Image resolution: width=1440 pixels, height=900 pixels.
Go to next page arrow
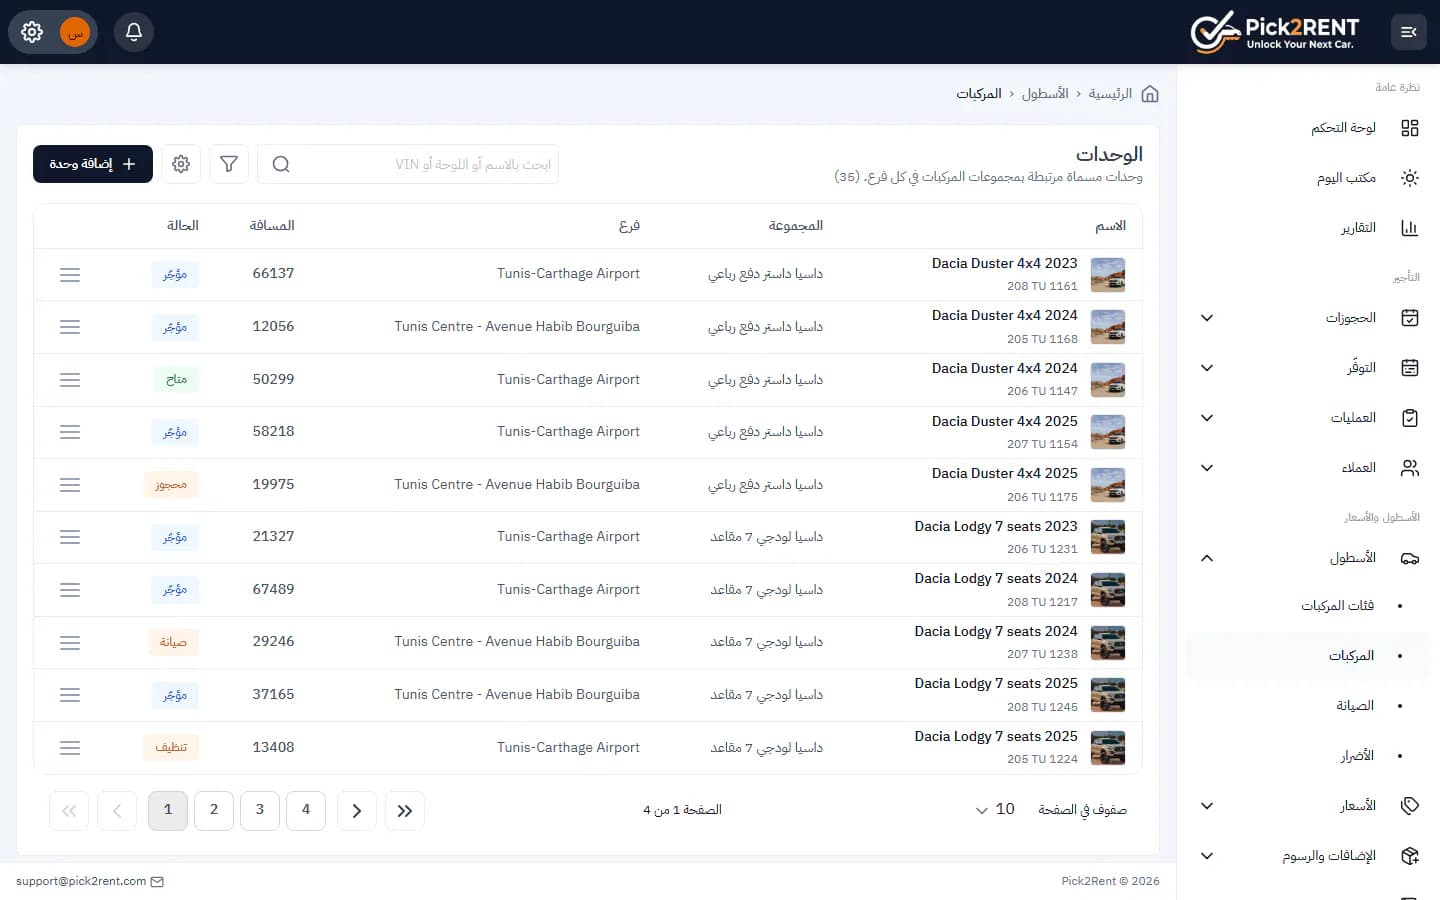(x=357, y=811)
